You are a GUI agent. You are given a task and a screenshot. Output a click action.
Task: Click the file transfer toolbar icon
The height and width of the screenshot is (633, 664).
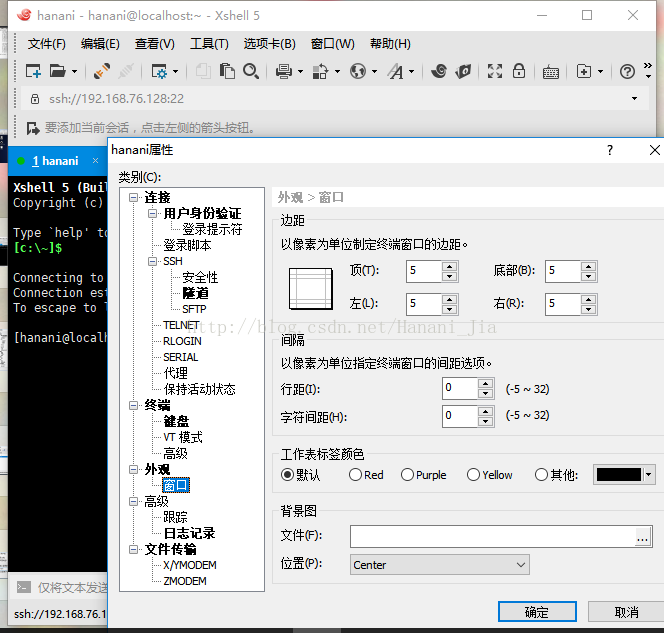point(321,71)
